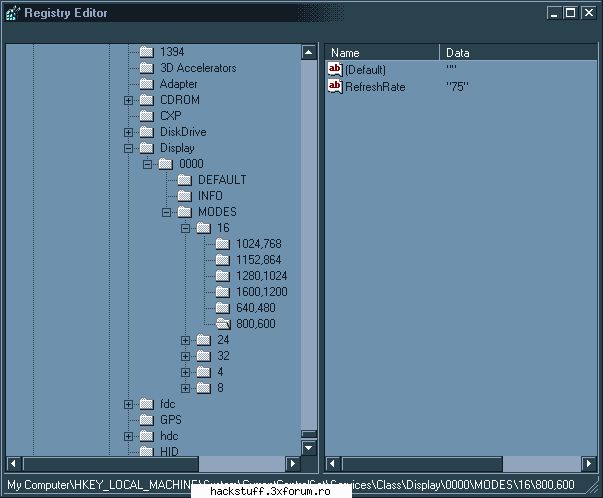Collapse the 16 key

point(185,228)
